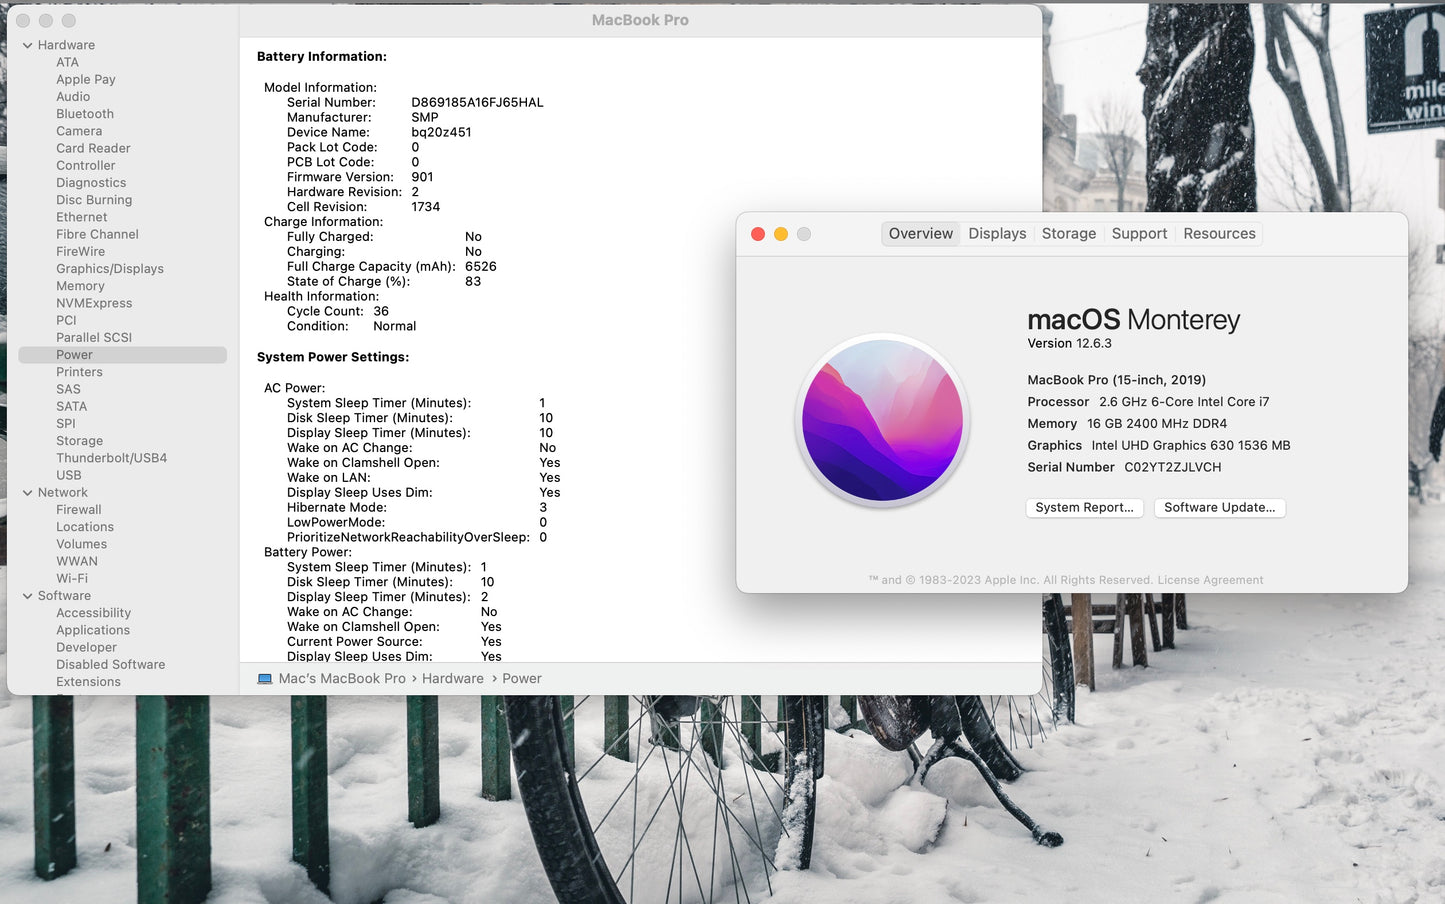Select Applications under Software section
The width and height of the screenshot is (1445, 904).
(x=93, y=630)
